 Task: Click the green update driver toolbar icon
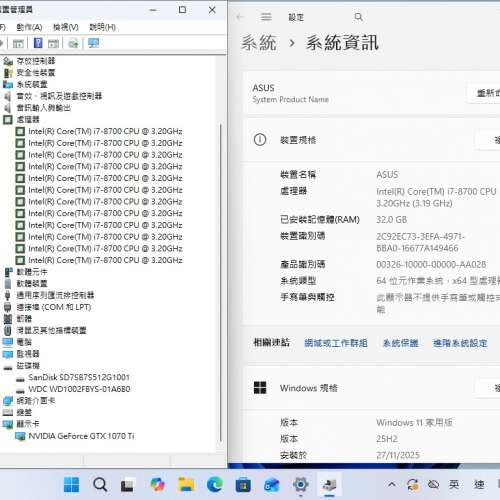pos(73,43)
